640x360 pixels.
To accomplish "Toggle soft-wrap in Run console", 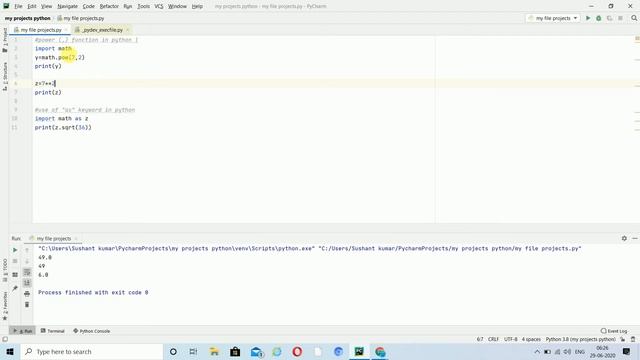I will [x=27, y=272].
